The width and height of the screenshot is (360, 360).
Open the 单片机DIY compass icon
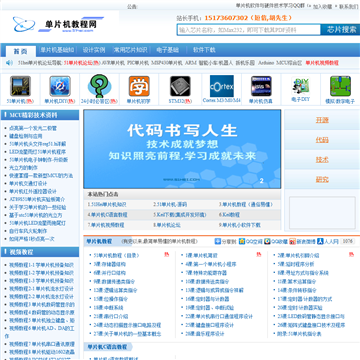tap(60, 86)
